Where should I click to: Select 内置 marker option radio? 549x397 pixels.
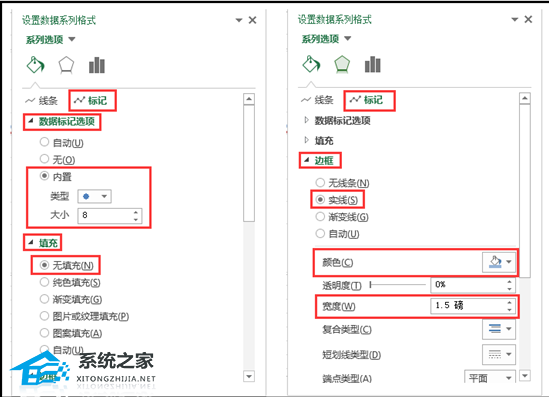(44, 176)
